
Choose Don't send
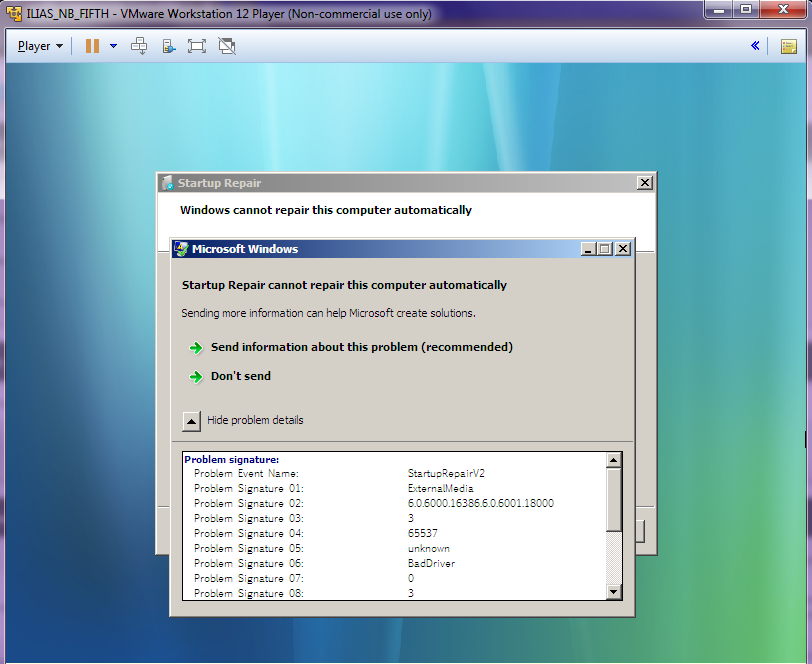(x=241, y=376)
